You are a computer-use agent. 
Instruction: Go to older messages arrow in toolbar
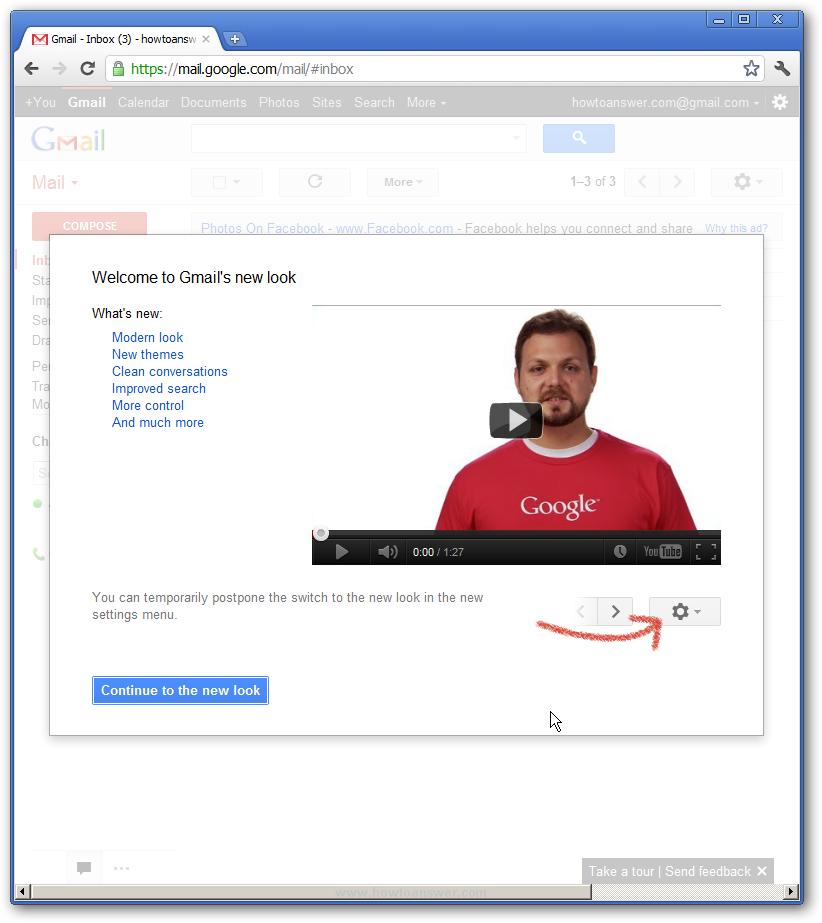click(677, 182)
